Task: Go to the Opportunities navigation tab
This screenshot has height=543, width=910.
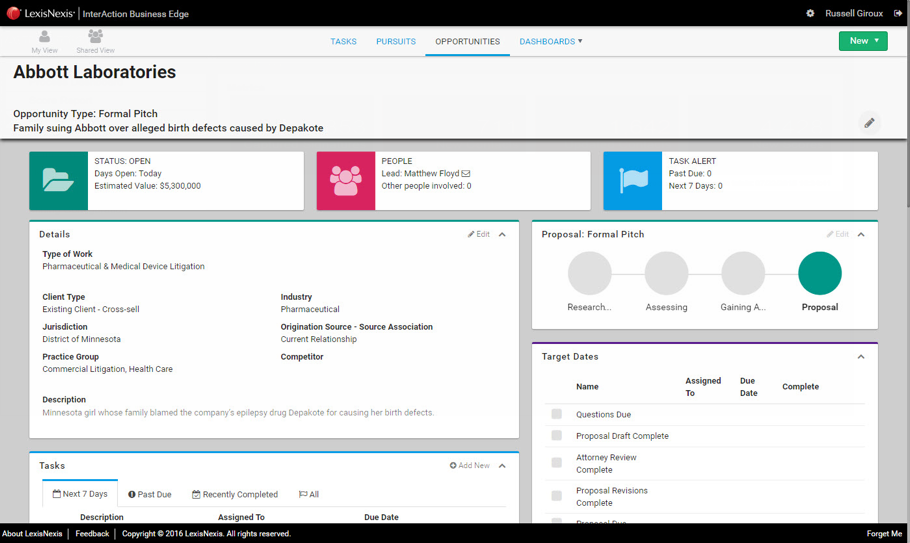Action: tap(467, 41)
